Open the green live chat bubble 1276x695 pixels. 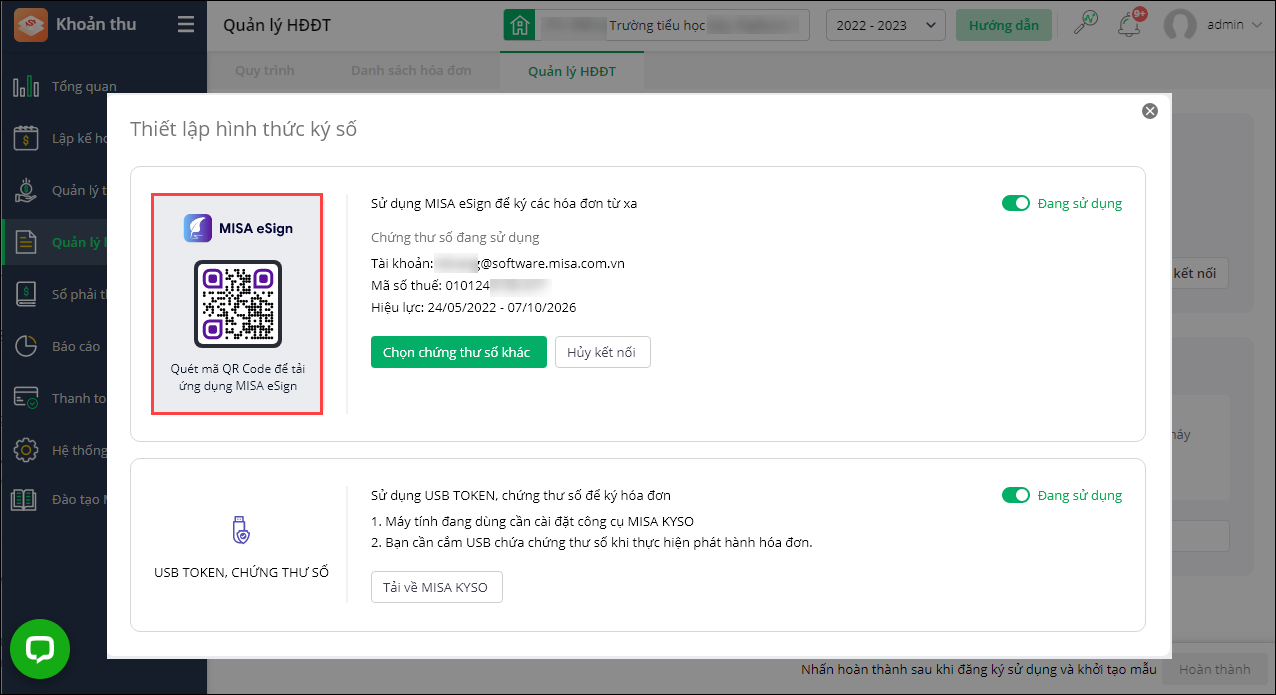pos(40,650)
